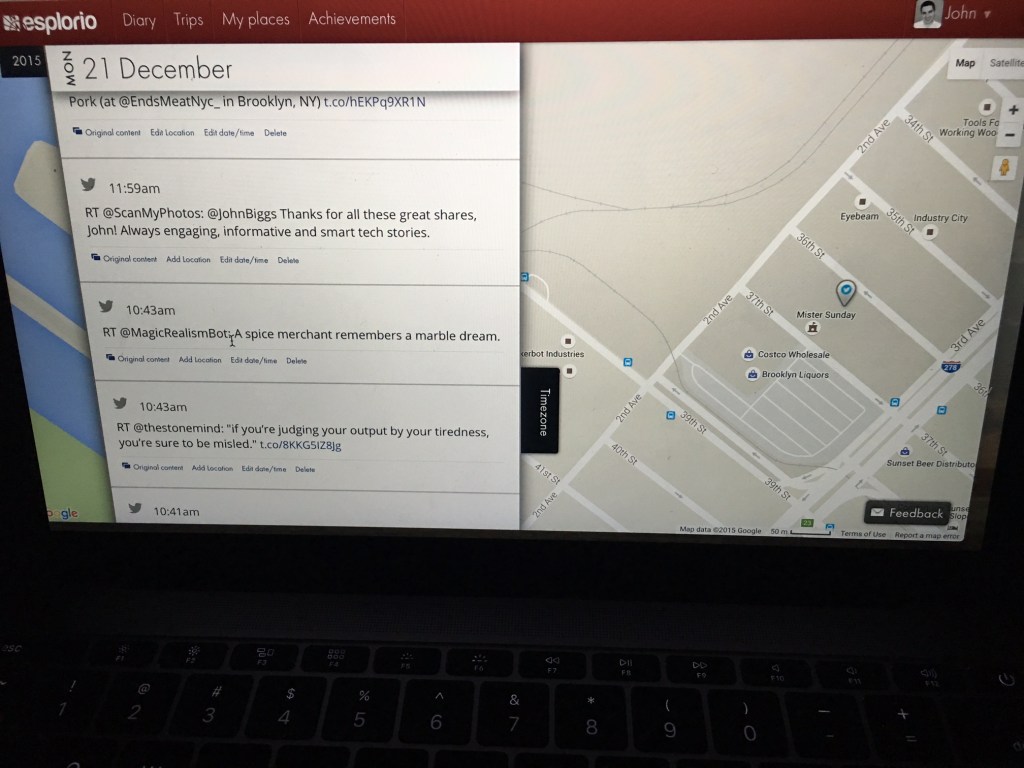Image resolution: width=1024 pixels, height=768 pixels.
Task: Open the Timezone side tab
Action: (541, 411)
